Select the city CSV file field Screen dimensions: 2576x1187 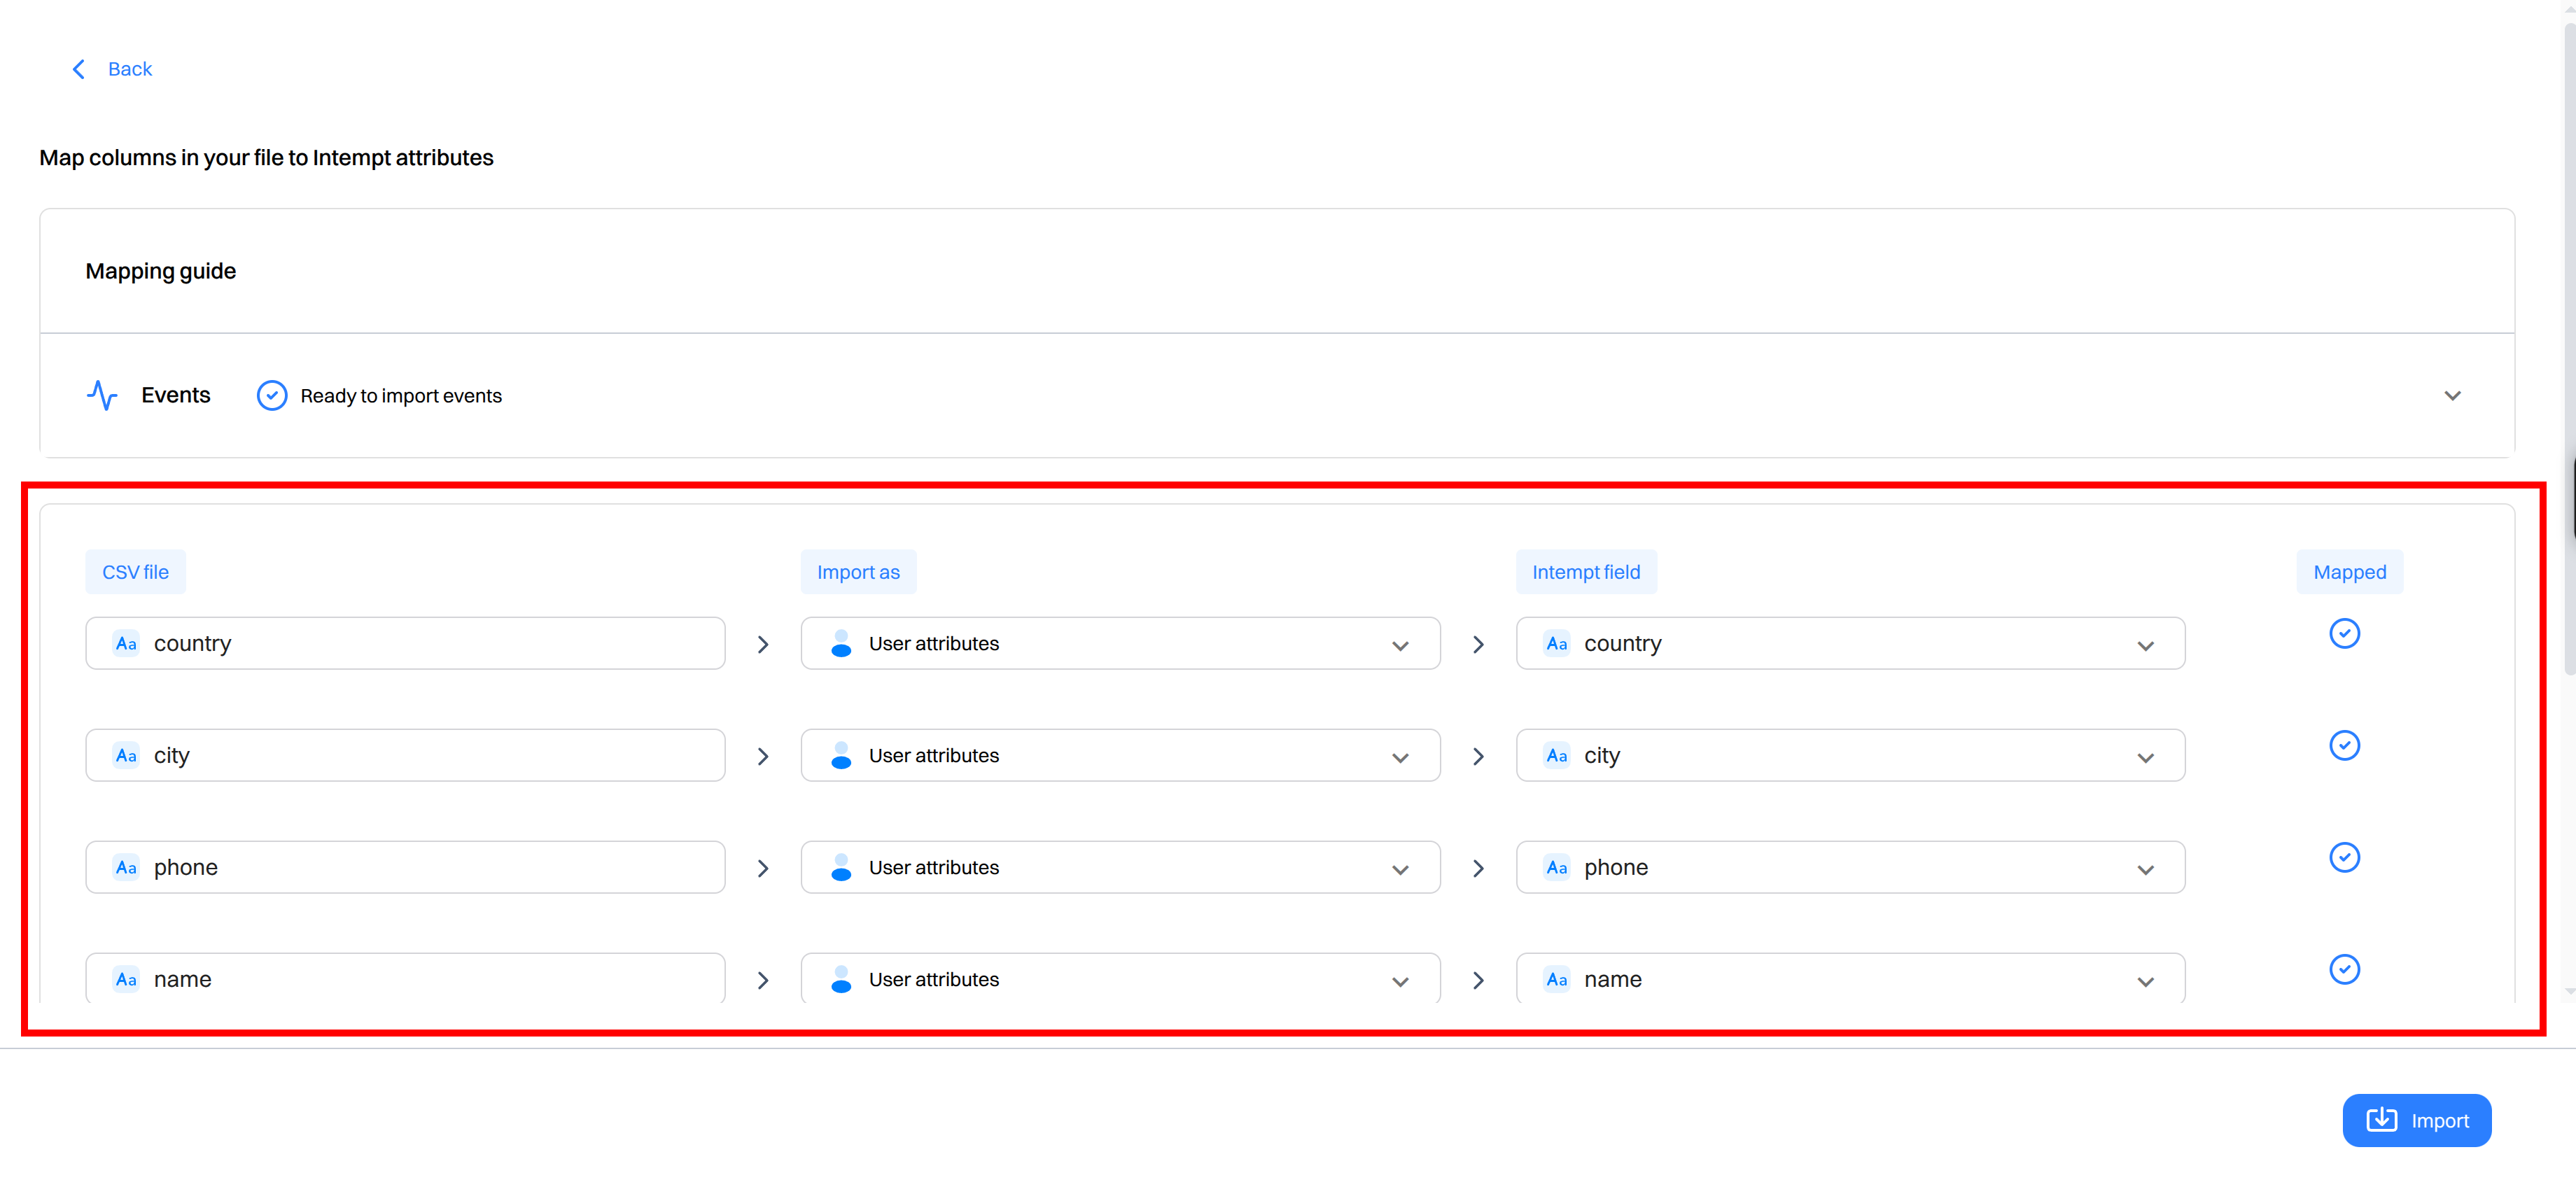(x=405, y=755)
